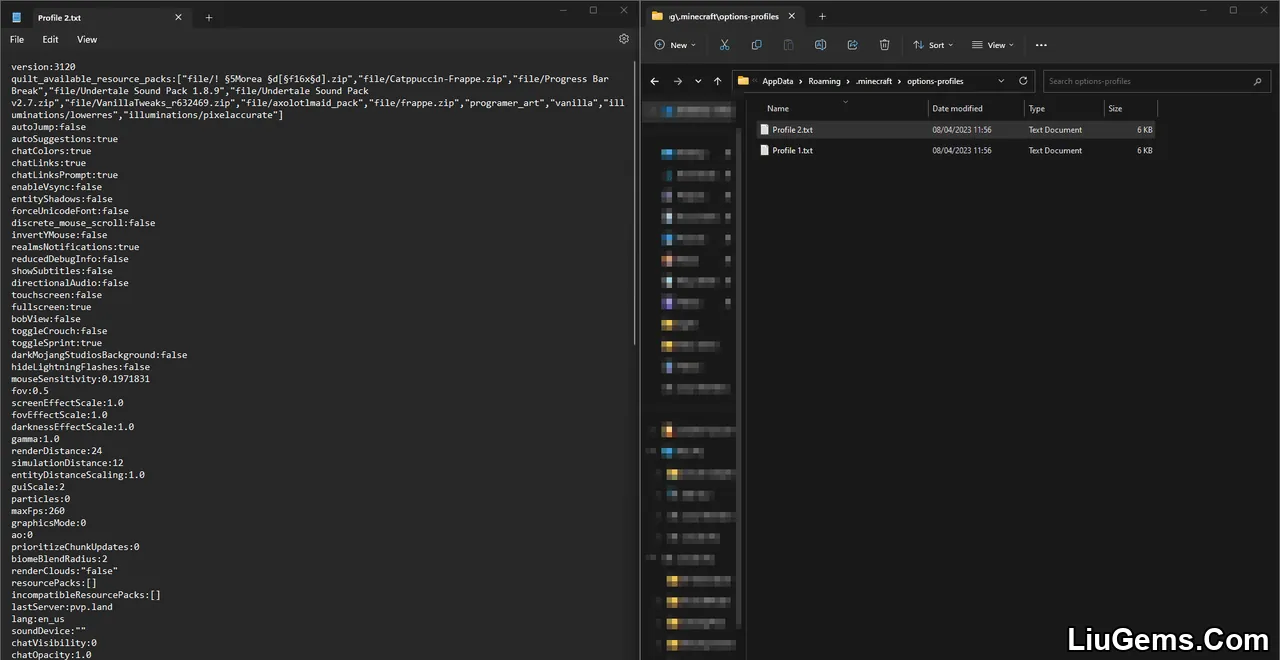Navigate to Roaming in the breadcrumb
The height and width of the screenshot is (660, 1280).
coord(825,81)
